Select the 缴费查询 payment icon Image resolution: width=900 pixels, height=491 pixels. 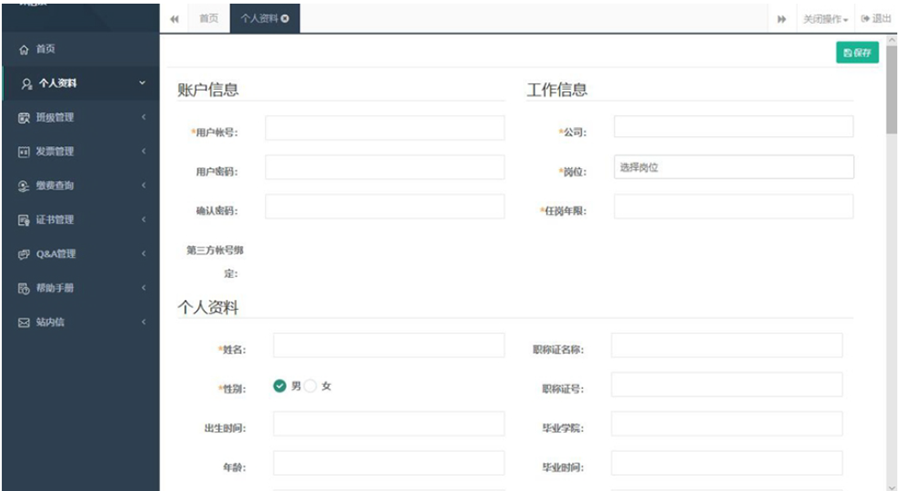24,186
